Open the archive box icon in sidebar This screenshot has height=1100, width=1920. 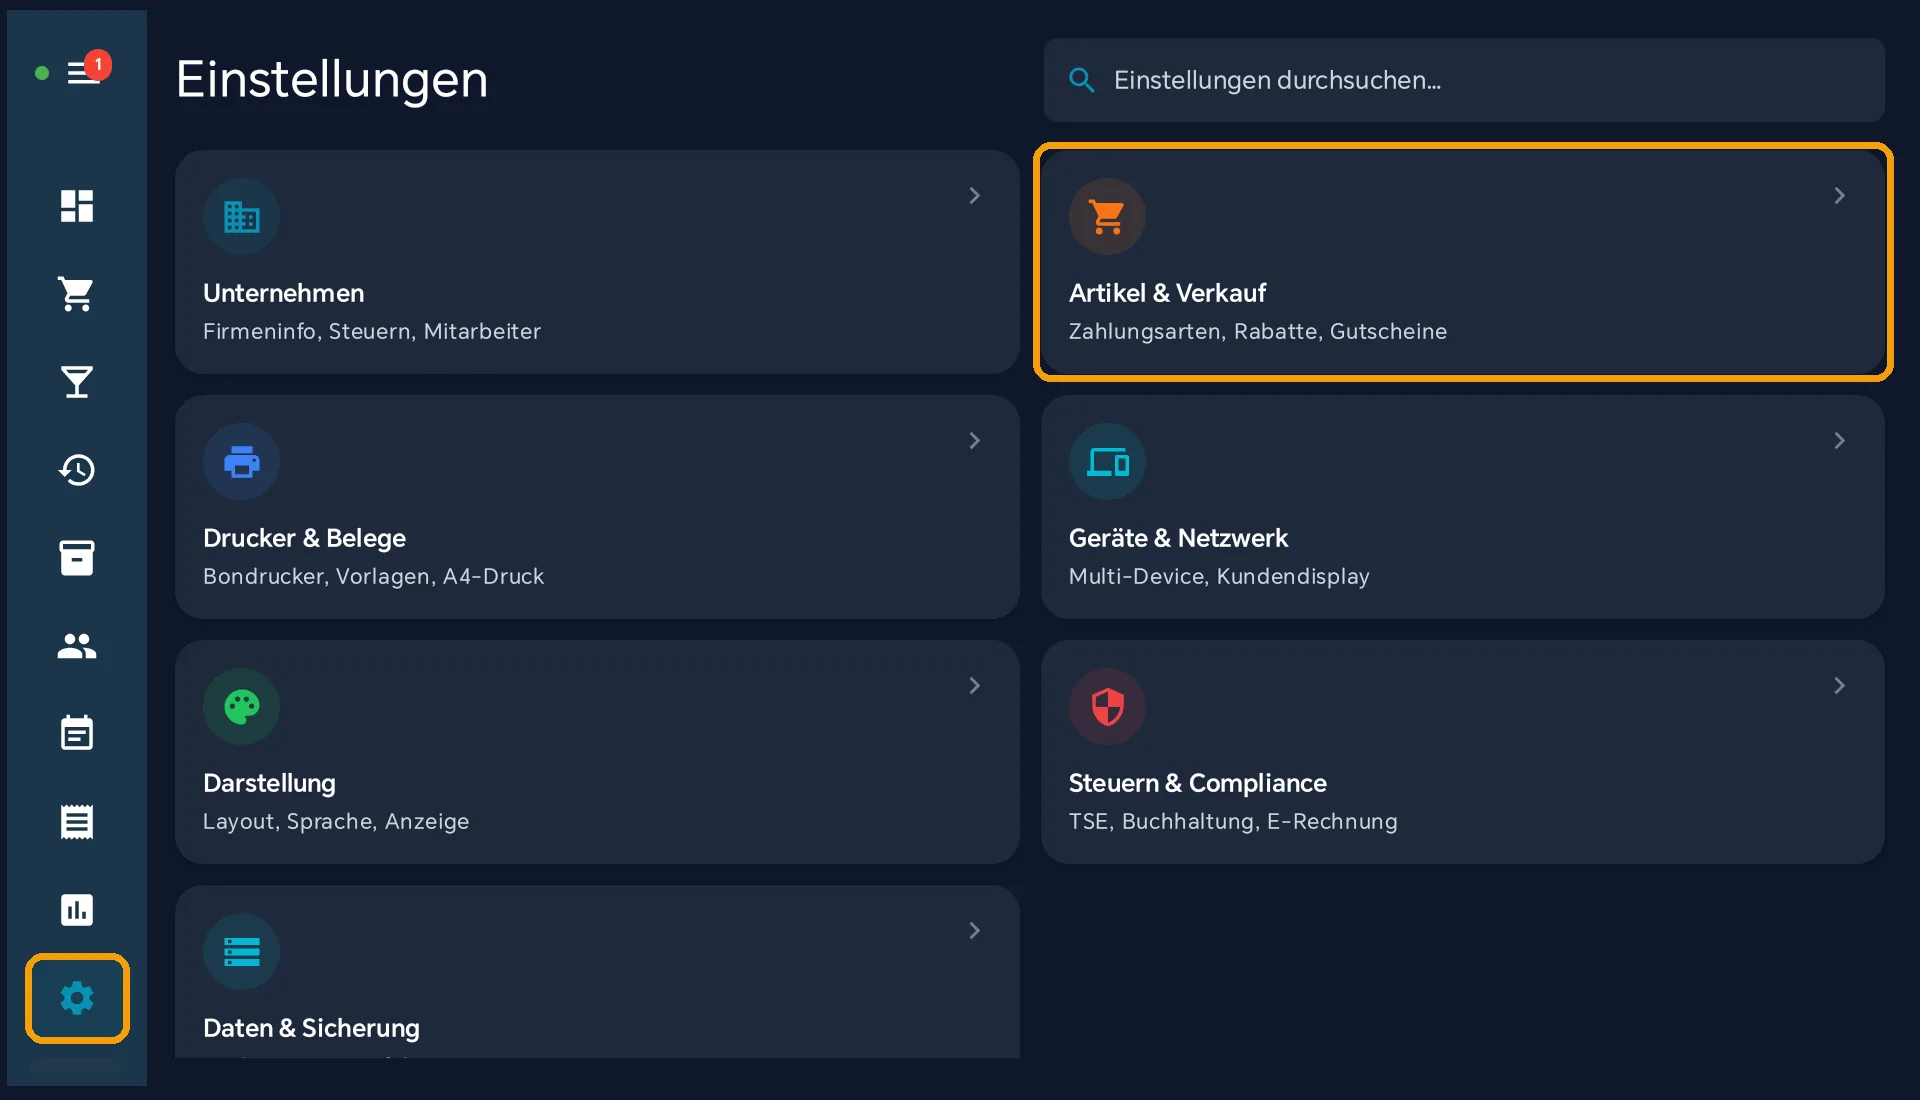(77, 558)
